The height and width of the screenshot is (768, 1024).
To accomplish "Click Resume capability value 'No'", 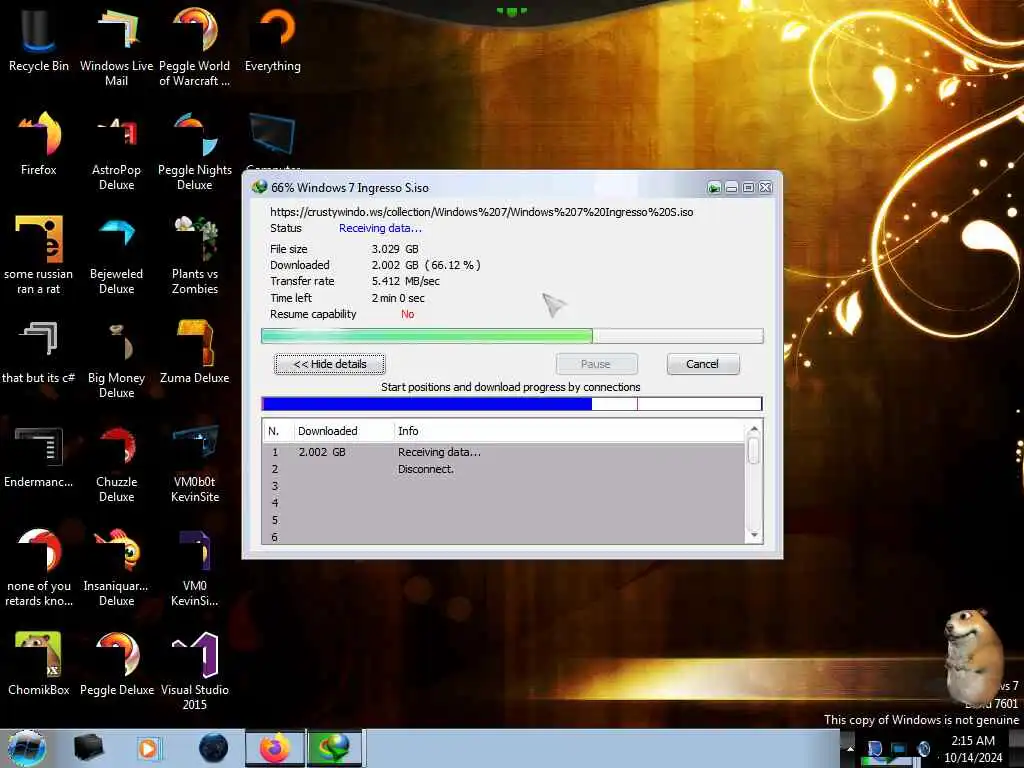I will pos(408,314).
